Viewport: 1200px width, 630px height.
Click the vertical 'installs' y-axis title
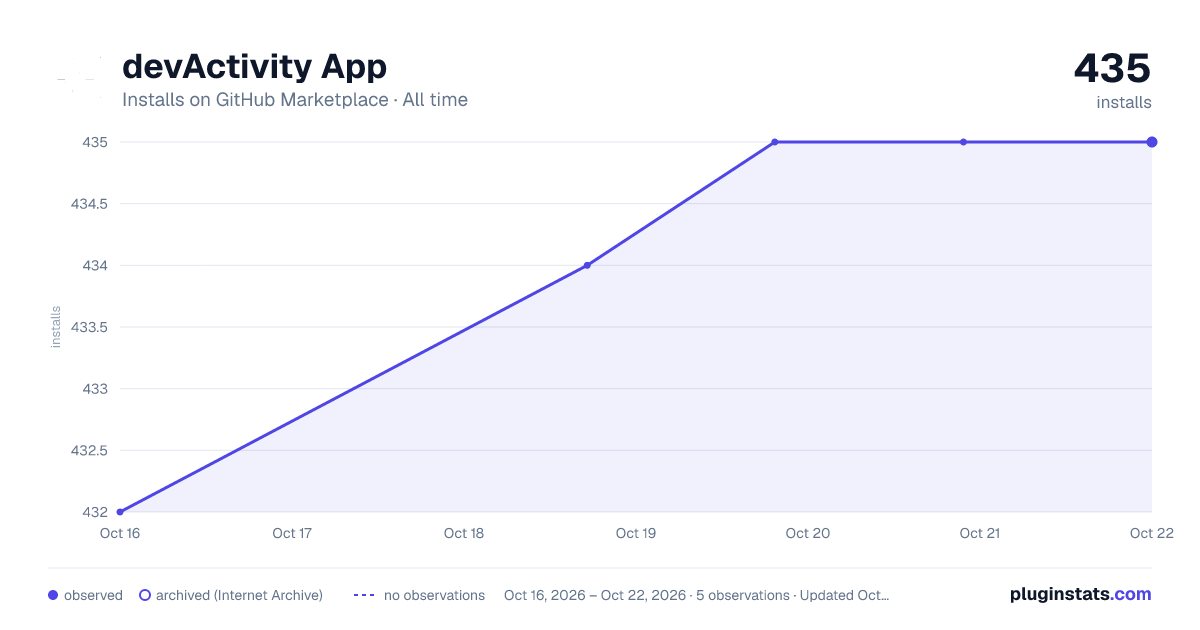coord(56,327)
